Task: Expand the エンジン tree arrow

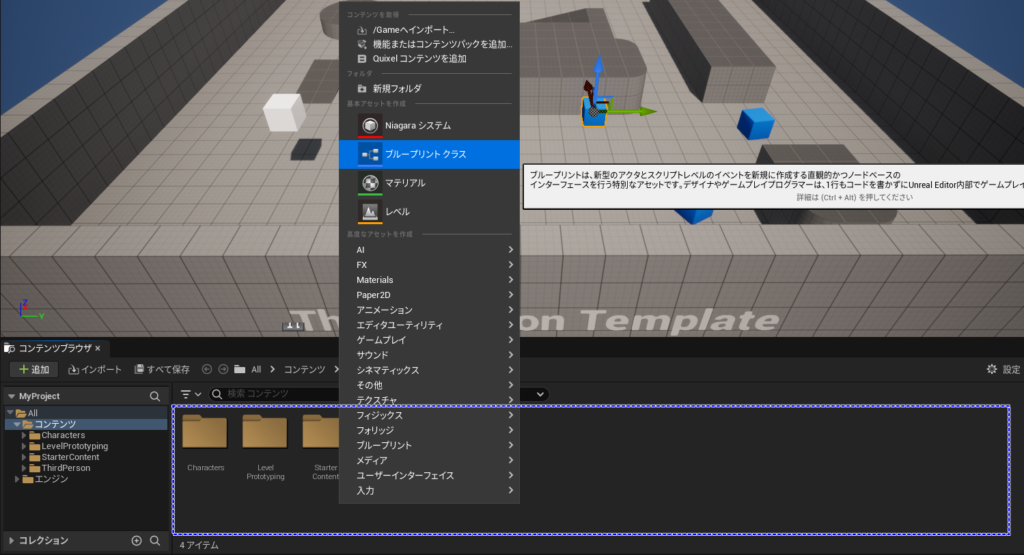Action: point(17,479)
